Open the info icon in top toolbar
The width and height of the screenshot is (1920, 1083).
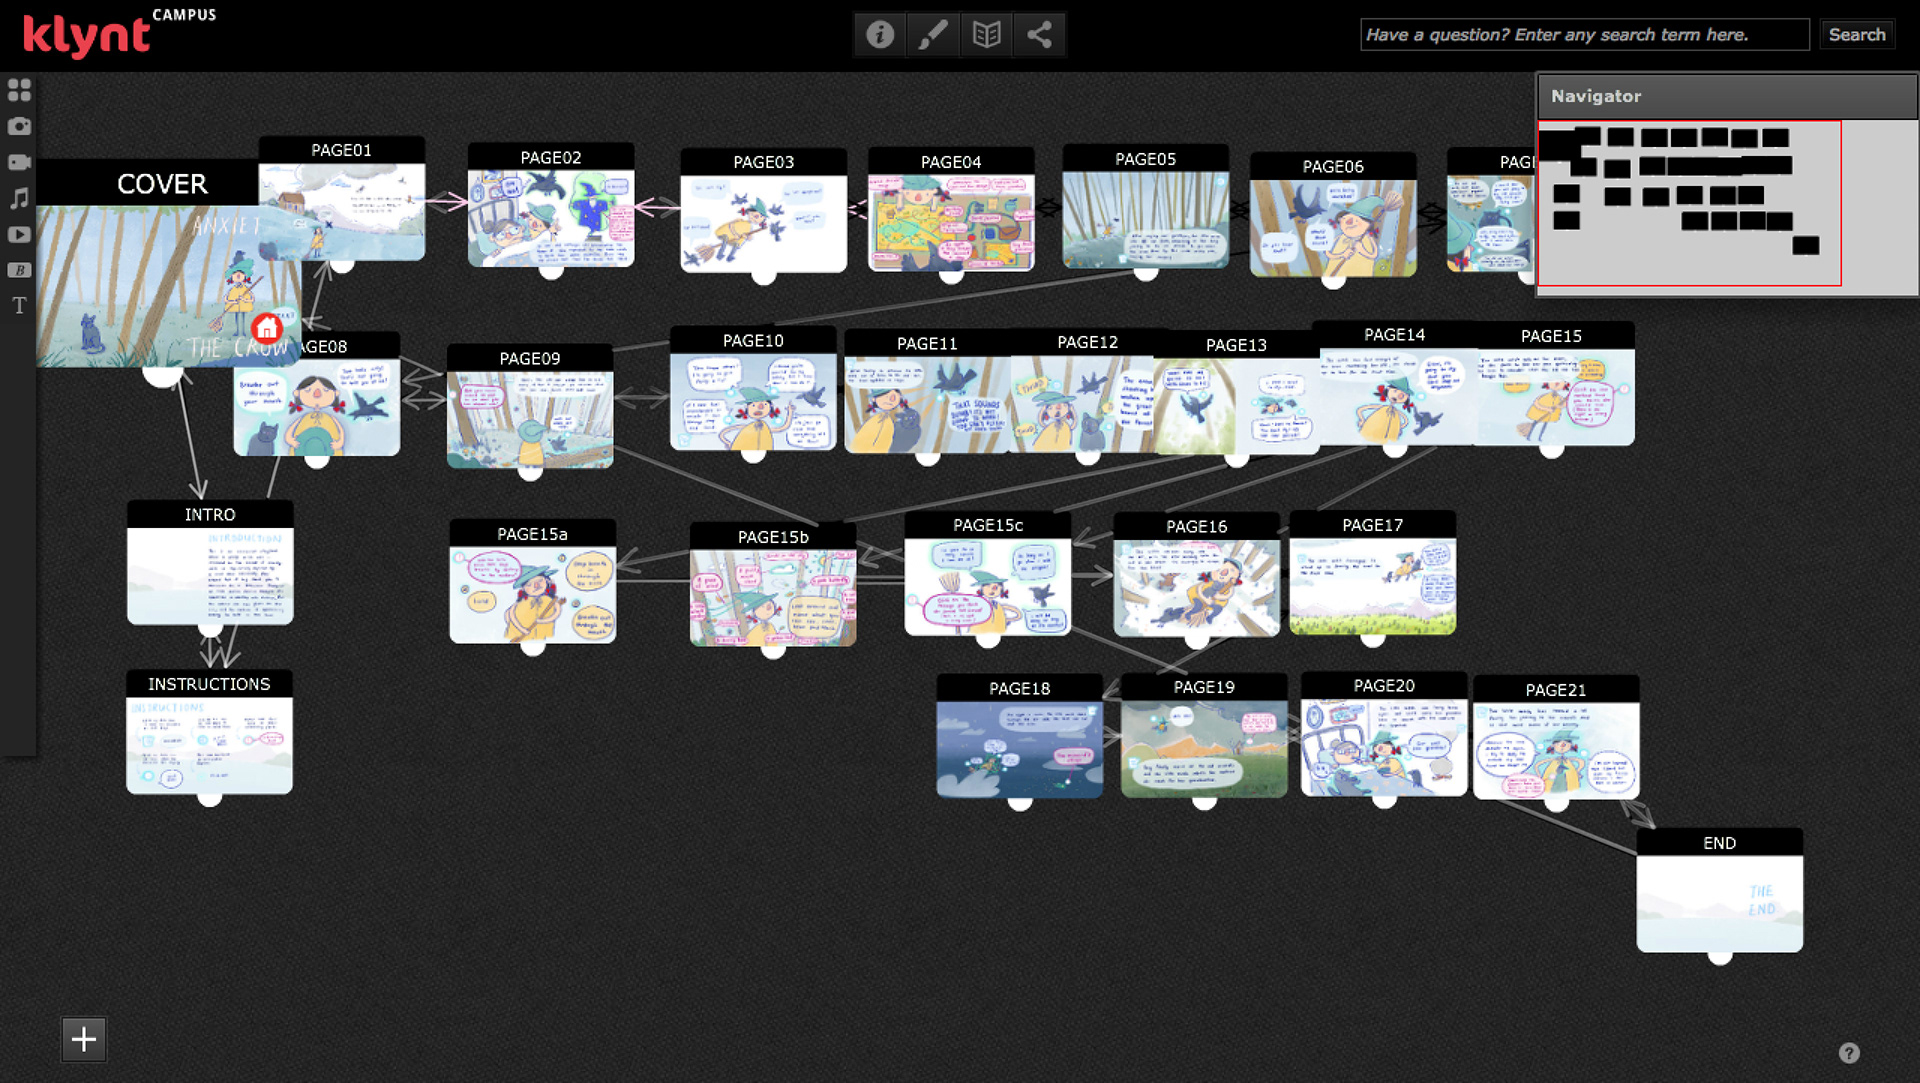[x=880, y=35]
